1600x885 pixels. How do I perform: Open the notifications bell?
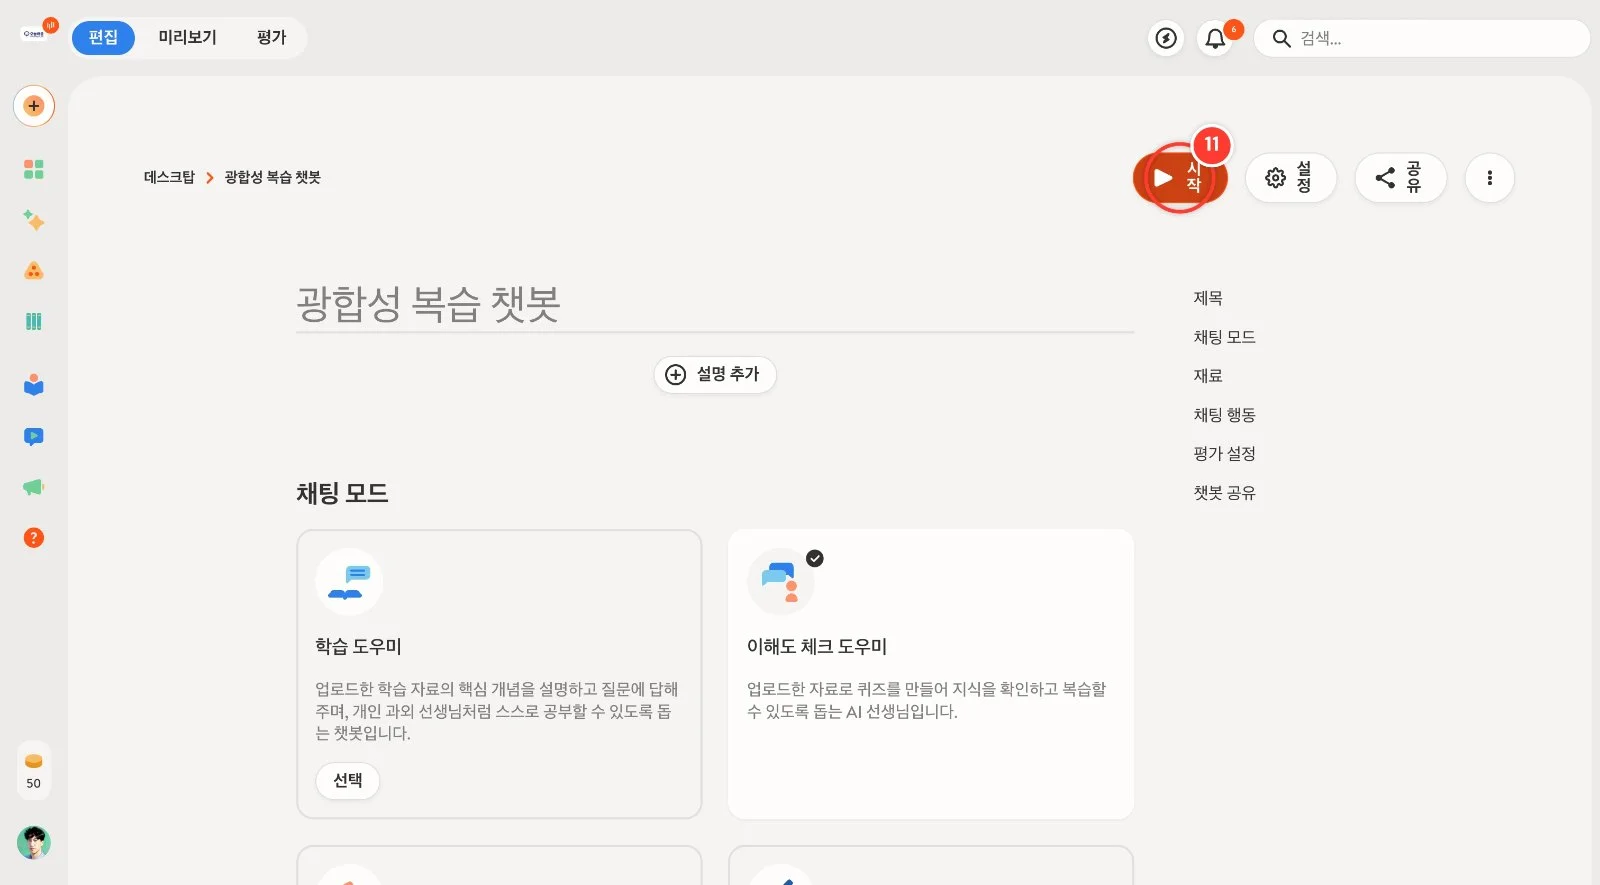click(1215, 38)
